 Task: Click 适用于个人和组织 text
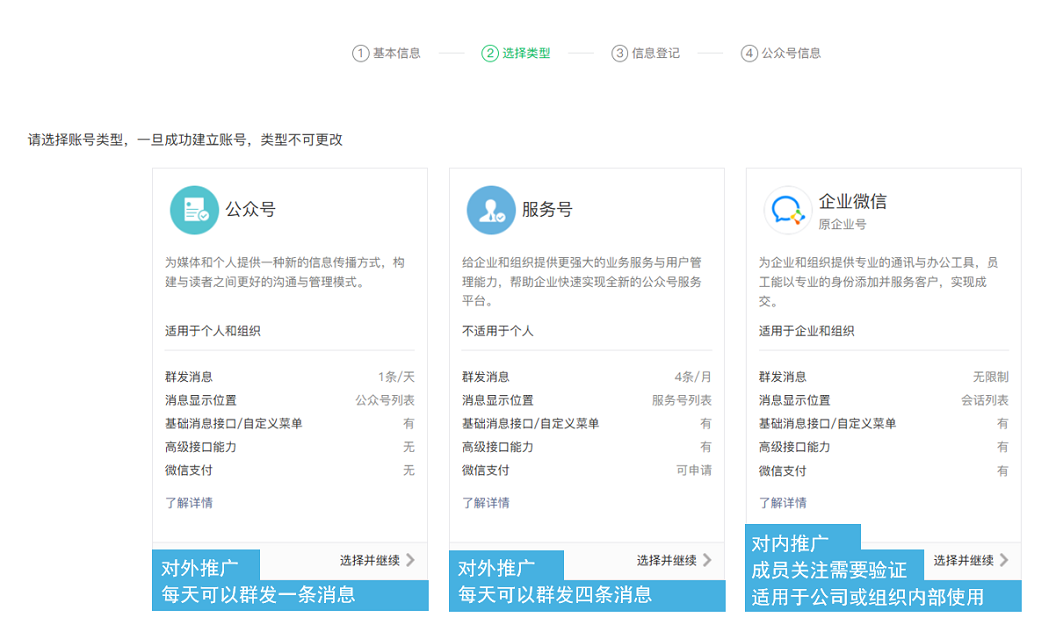coord(213,331)
